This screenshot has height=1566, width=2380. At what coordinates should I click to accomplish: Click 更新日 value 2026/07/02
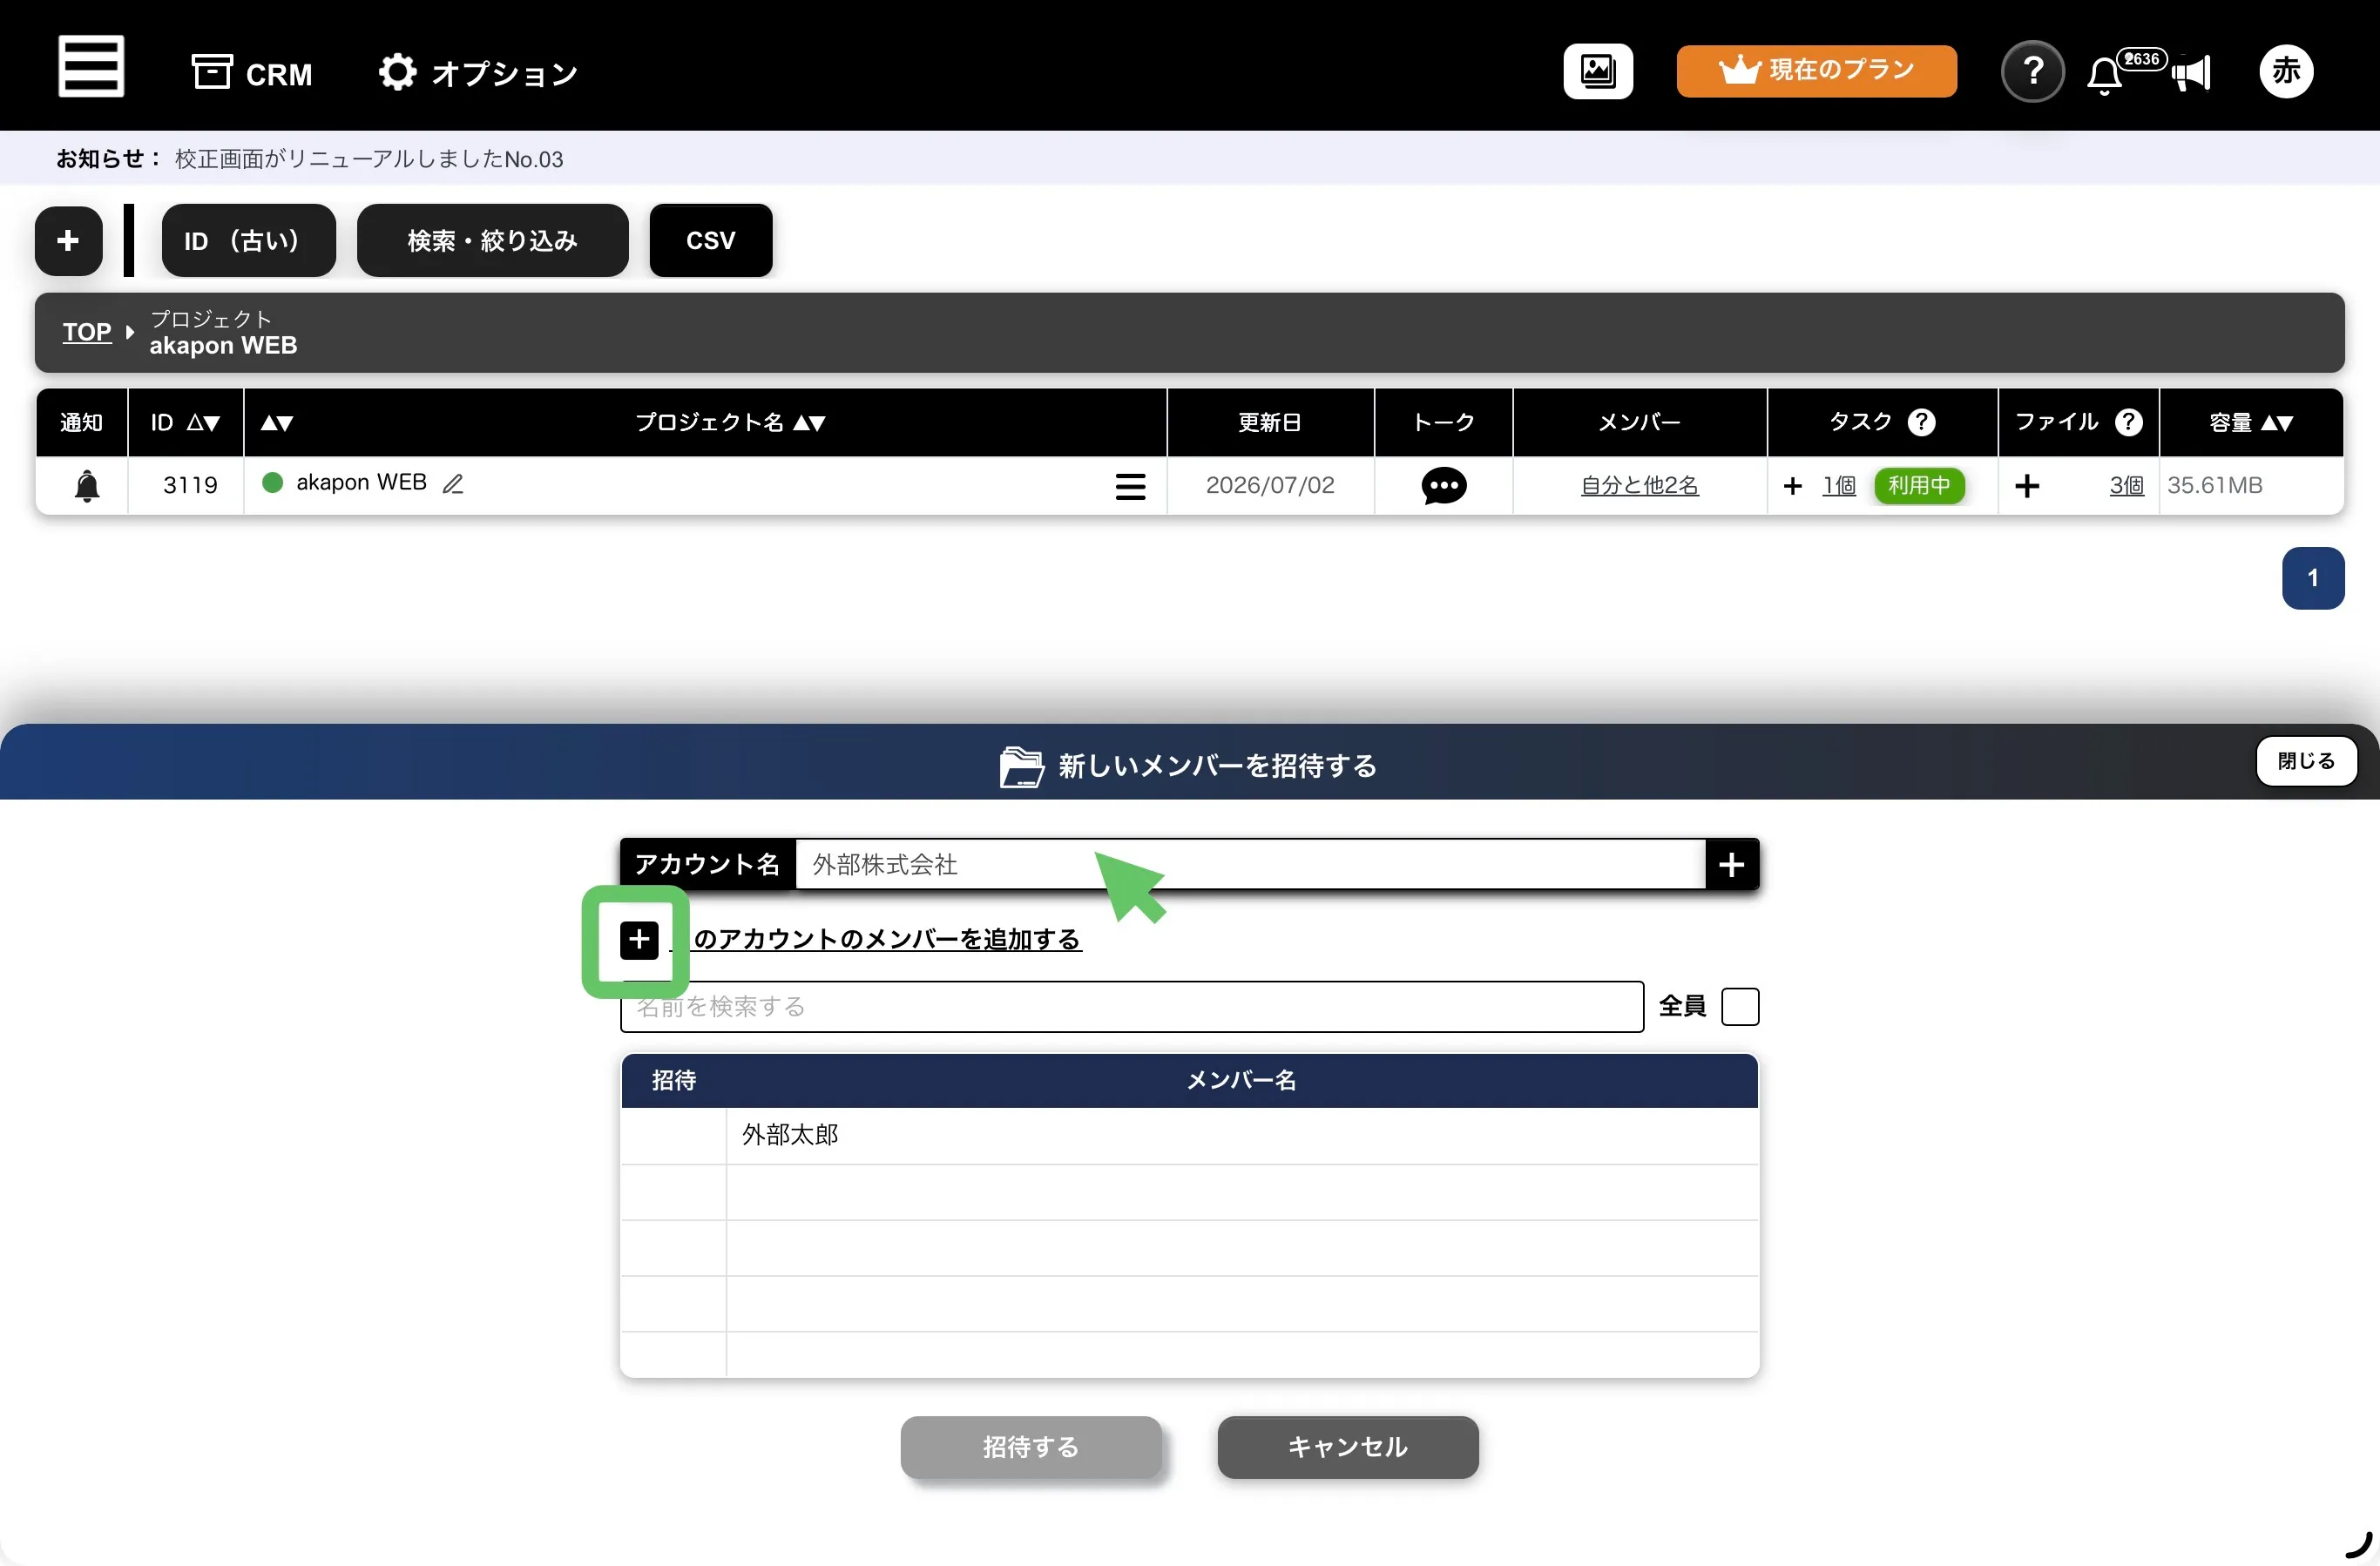click(x=1270, y=486)
